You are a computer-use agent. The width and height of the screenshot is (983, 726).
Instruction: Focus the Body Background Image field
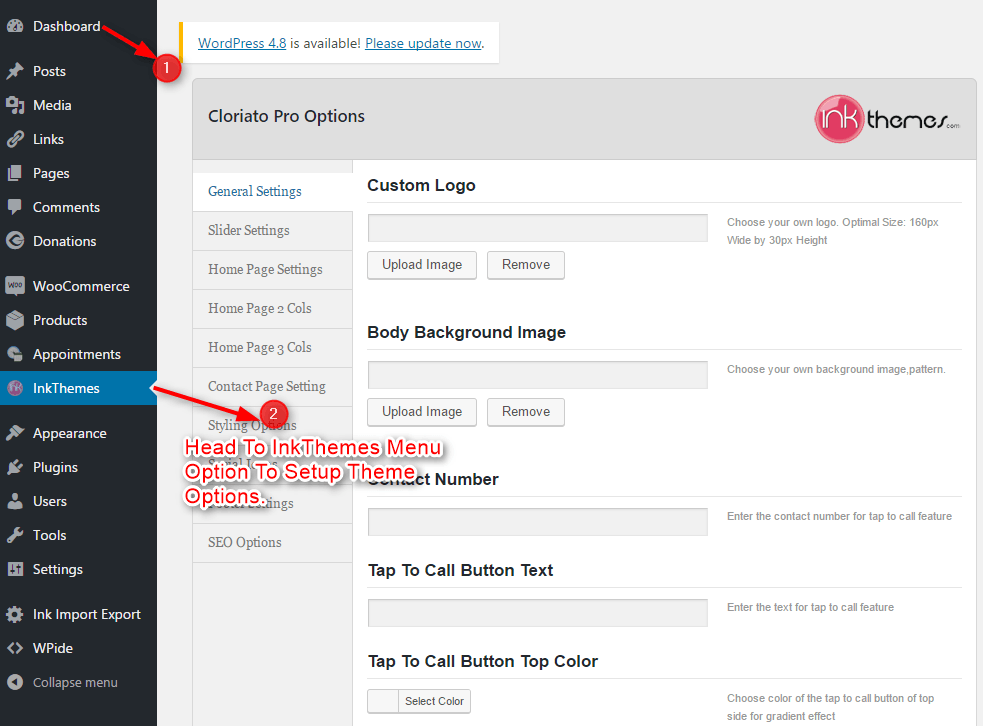point(538,375)
